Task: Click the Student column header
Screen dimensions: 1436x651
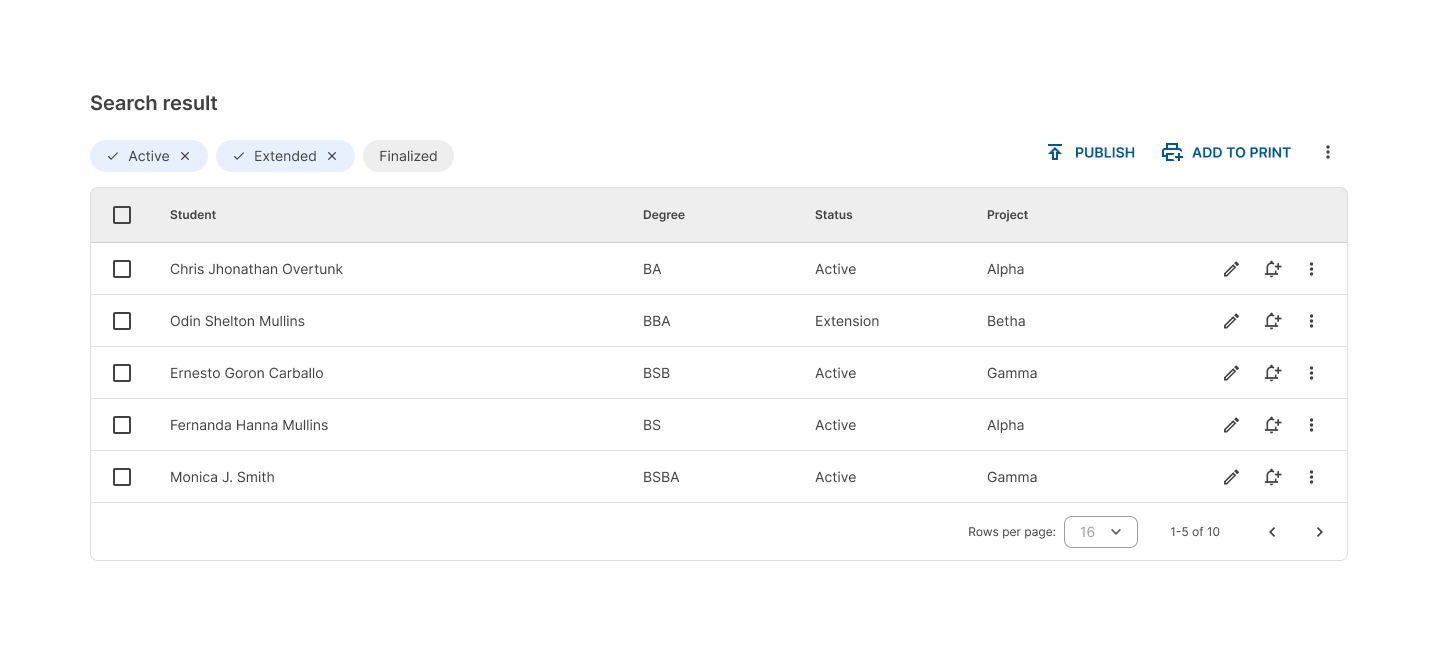Action: (x=193, y=215)
